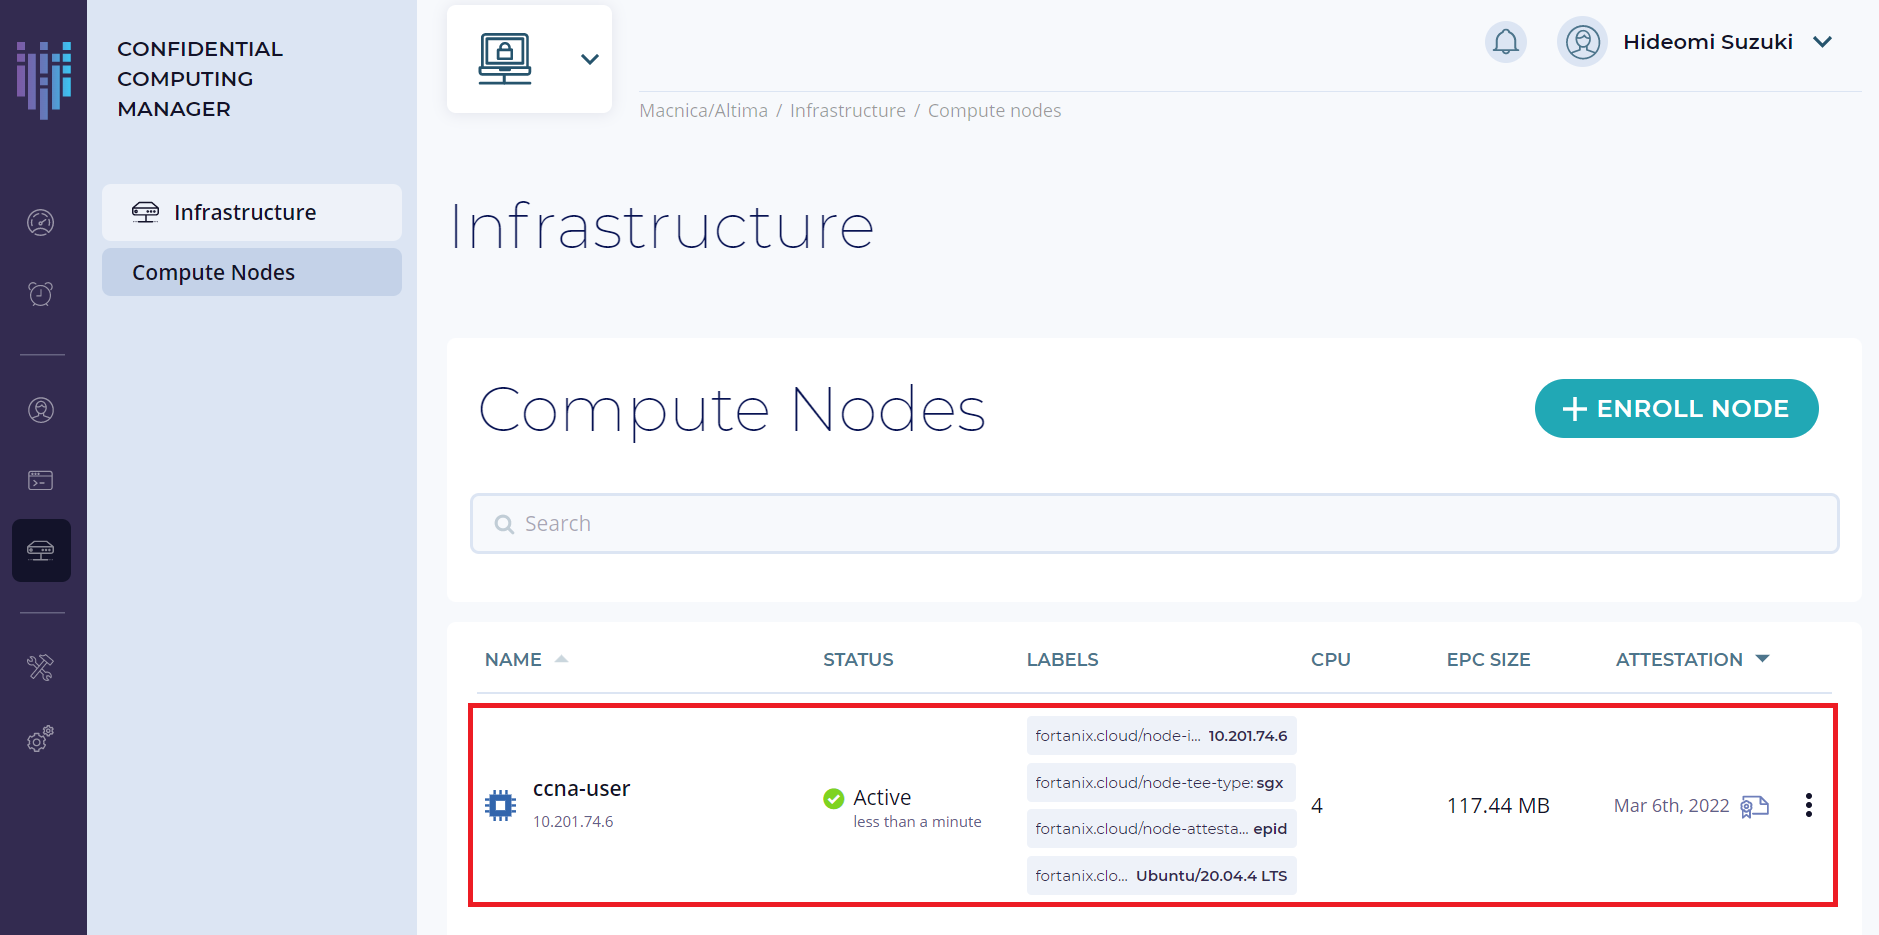Click the ccna-user node chip icon
This screenshot has height=935, width=1879.
pyautogui.click(x=501, y=805)
